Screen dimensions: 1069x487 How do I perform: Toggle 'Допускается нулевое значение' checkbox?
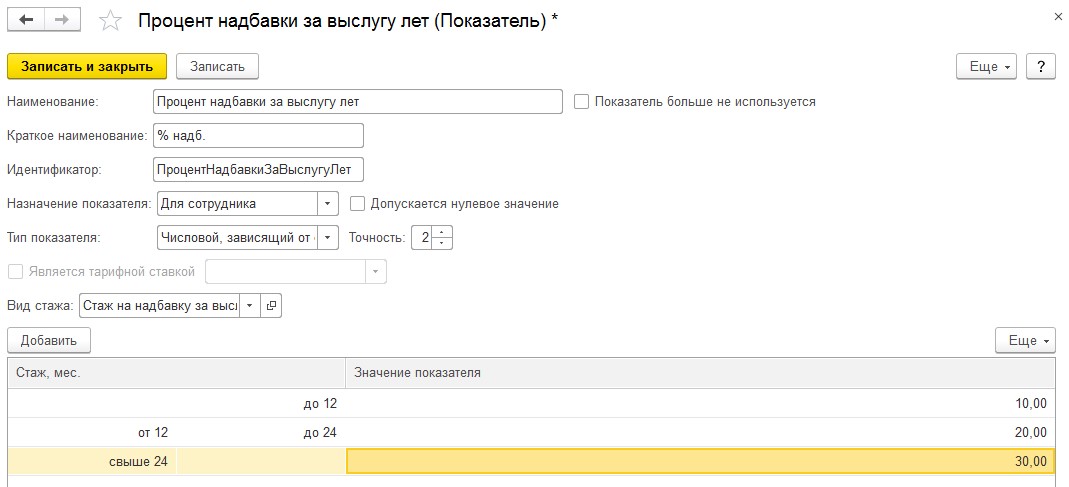point(358,204)
